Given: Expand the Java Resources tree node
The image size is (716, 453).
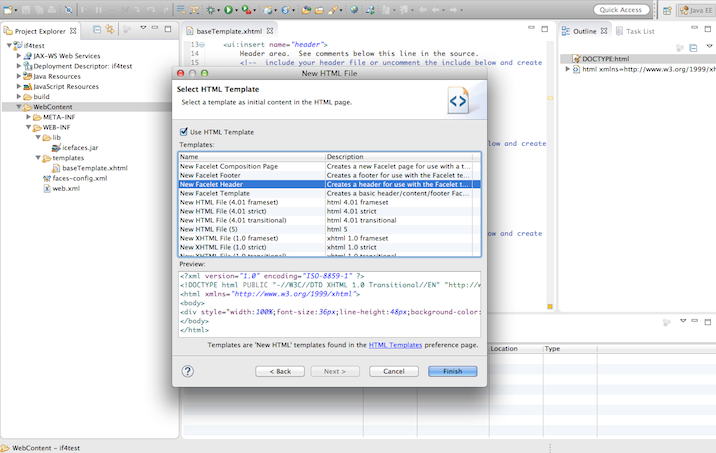Looking at the screenshot, I should 18,76.
